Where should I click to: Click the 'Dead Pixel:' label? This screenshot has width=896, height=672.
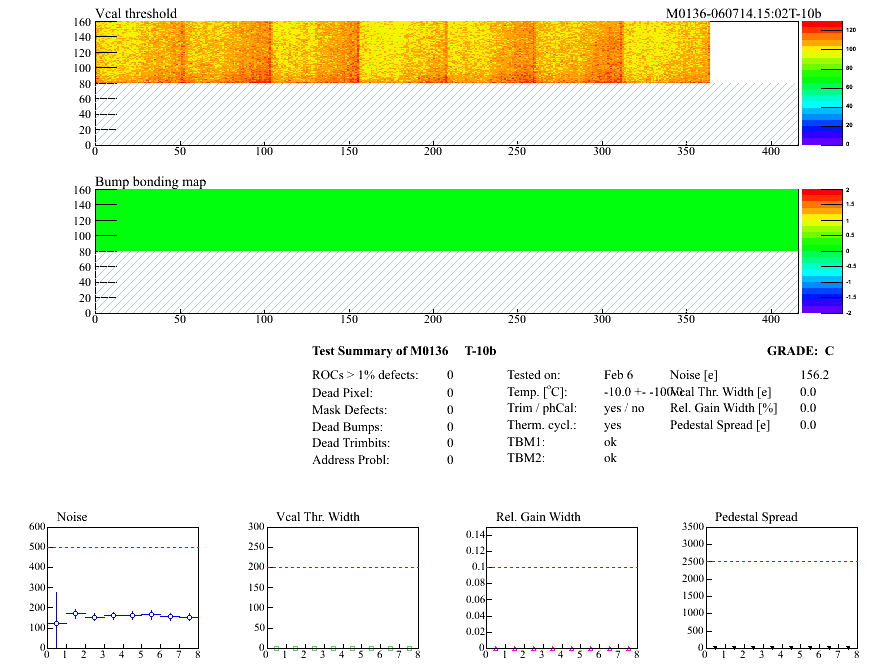point(342,393)
